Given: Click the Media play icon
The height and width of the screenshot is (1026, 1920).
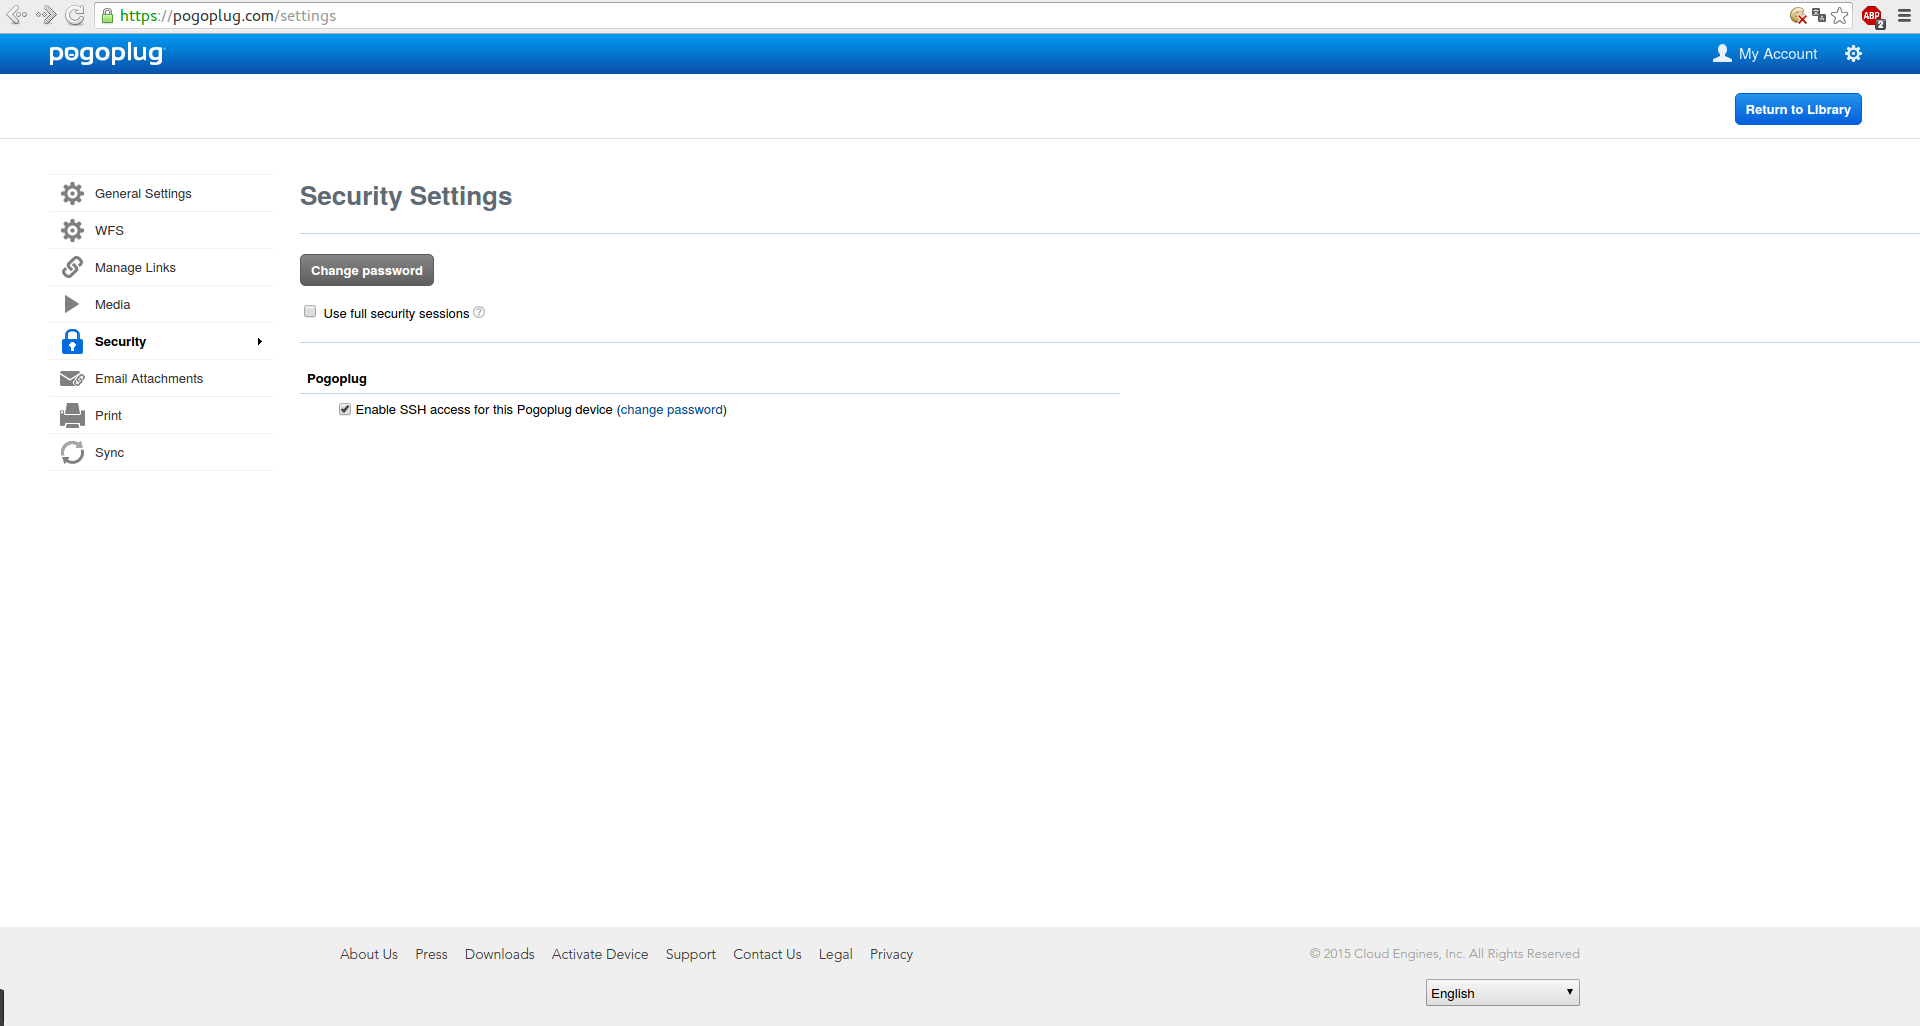Looking at the screenshot, I should tap(72, 304).
